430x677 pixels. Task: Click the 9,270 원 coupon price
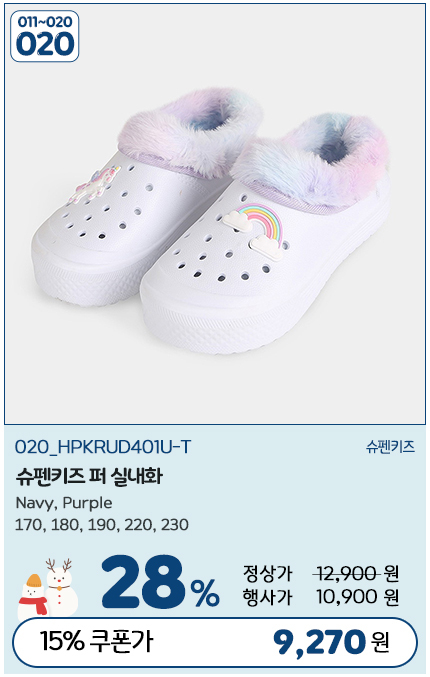[331, 642]
